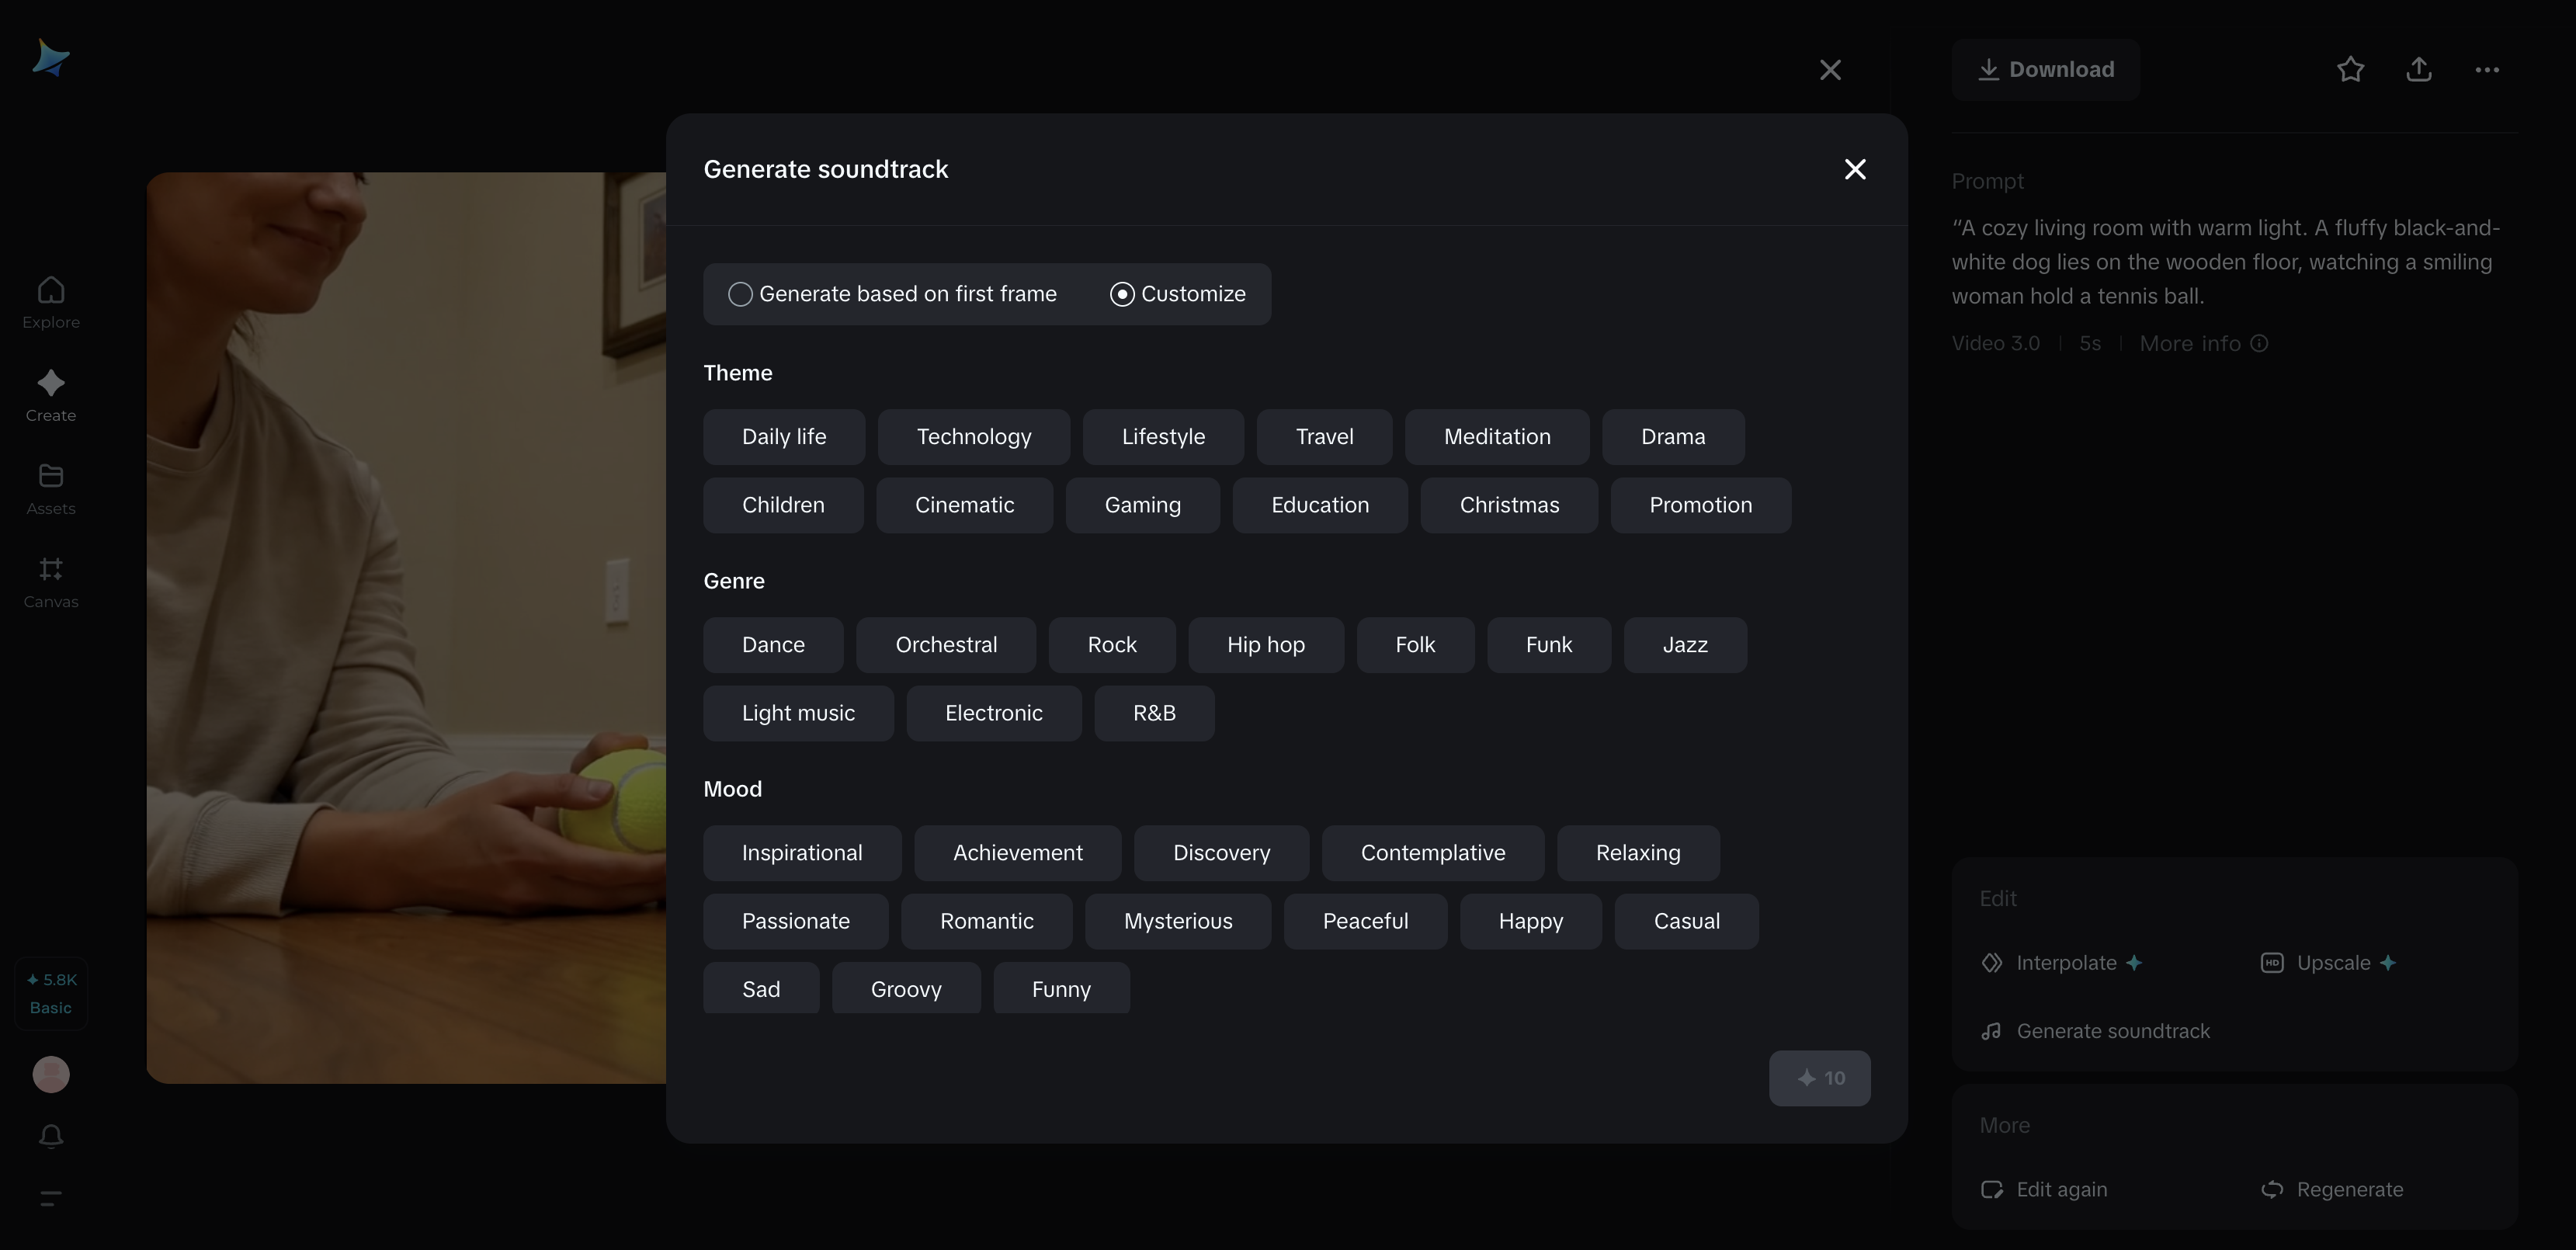Select Generate based on first frame option
The width and height of the screenshot is (2576, 1250).
pyautogui.click(x=740, y=294)
